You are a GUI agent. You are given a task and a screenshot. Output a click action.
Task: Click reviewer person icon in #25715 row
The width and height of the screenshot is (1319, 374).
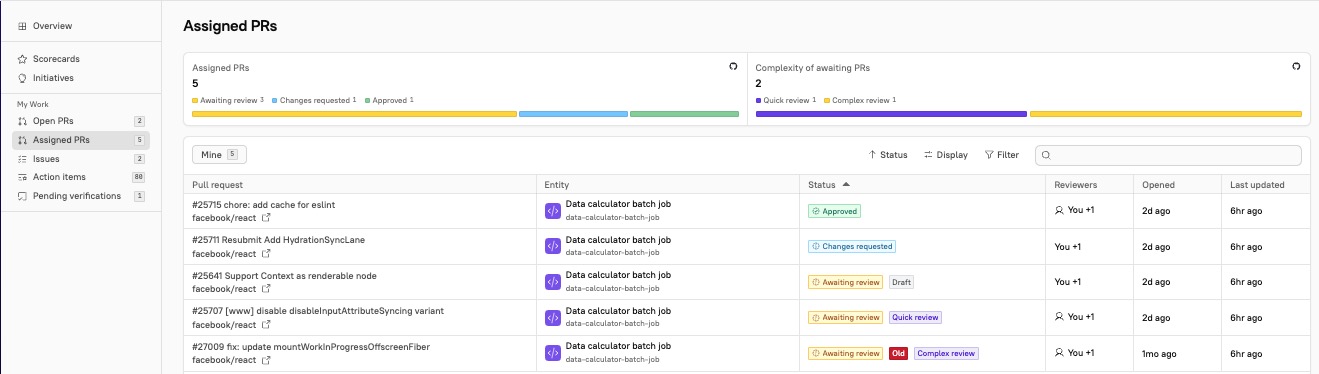(x=1060, y=210)
